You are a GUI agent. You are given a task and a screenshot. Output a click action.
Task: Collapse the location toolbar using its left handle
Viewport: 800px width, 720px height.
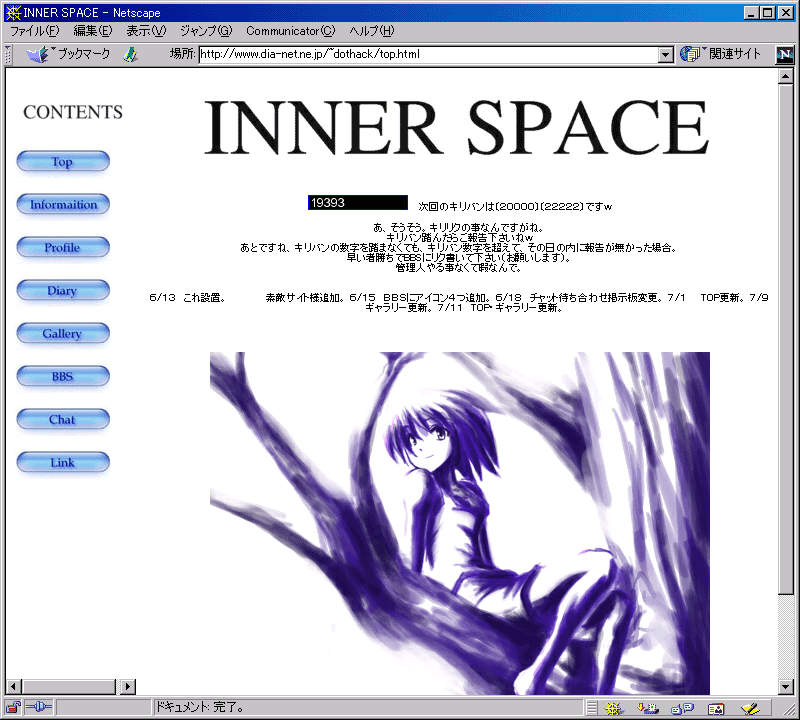tap(8, 54)
